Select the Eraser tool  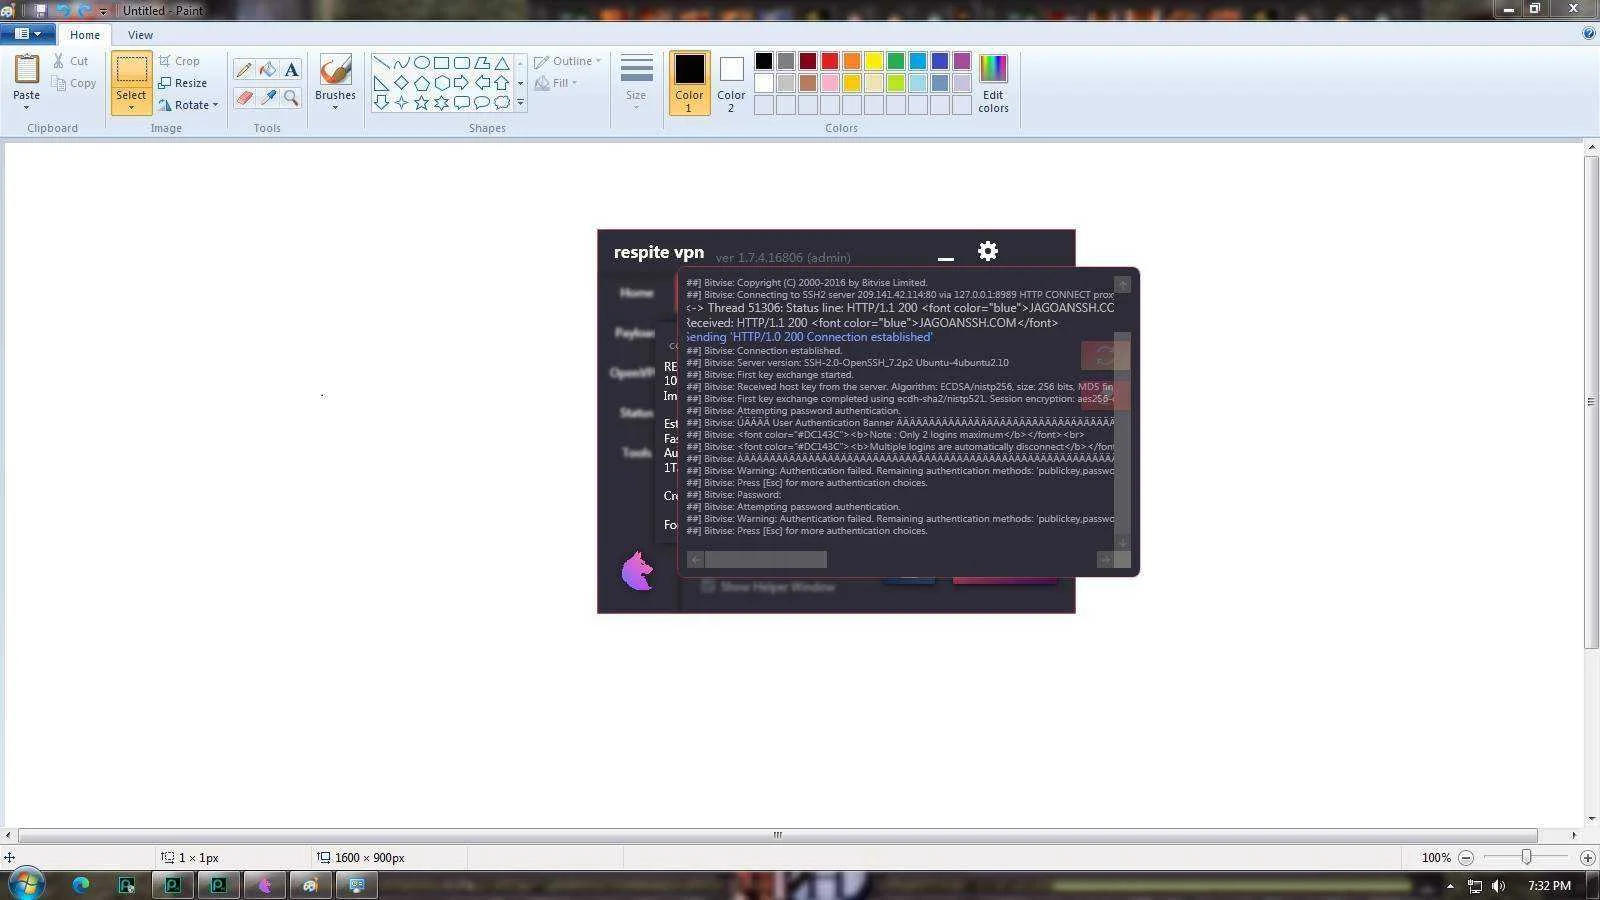tap(244, 97)
